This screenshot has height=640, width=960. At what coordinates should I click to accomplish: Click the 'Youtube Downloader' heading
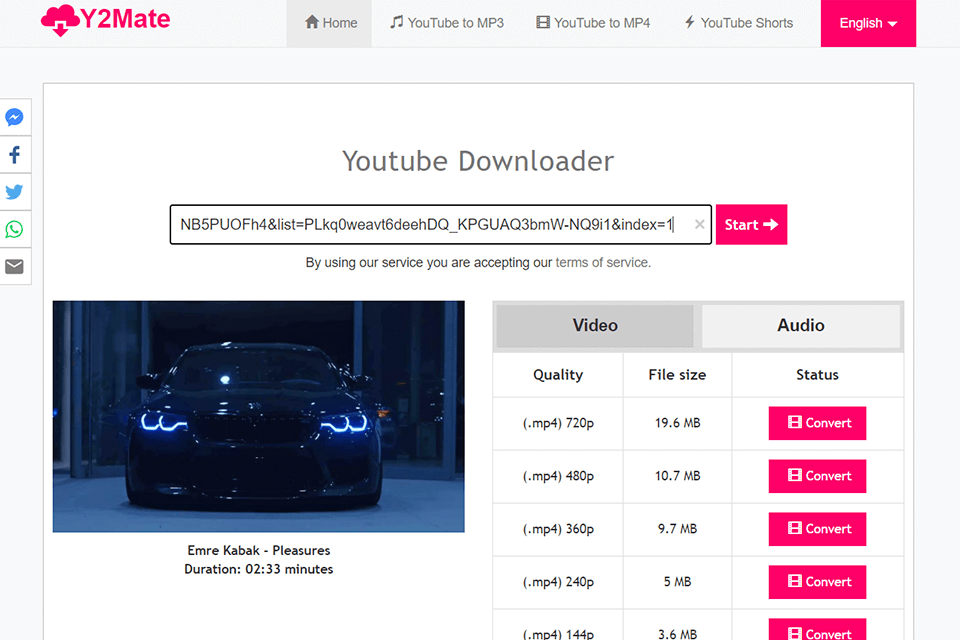[x=478, y=161]
